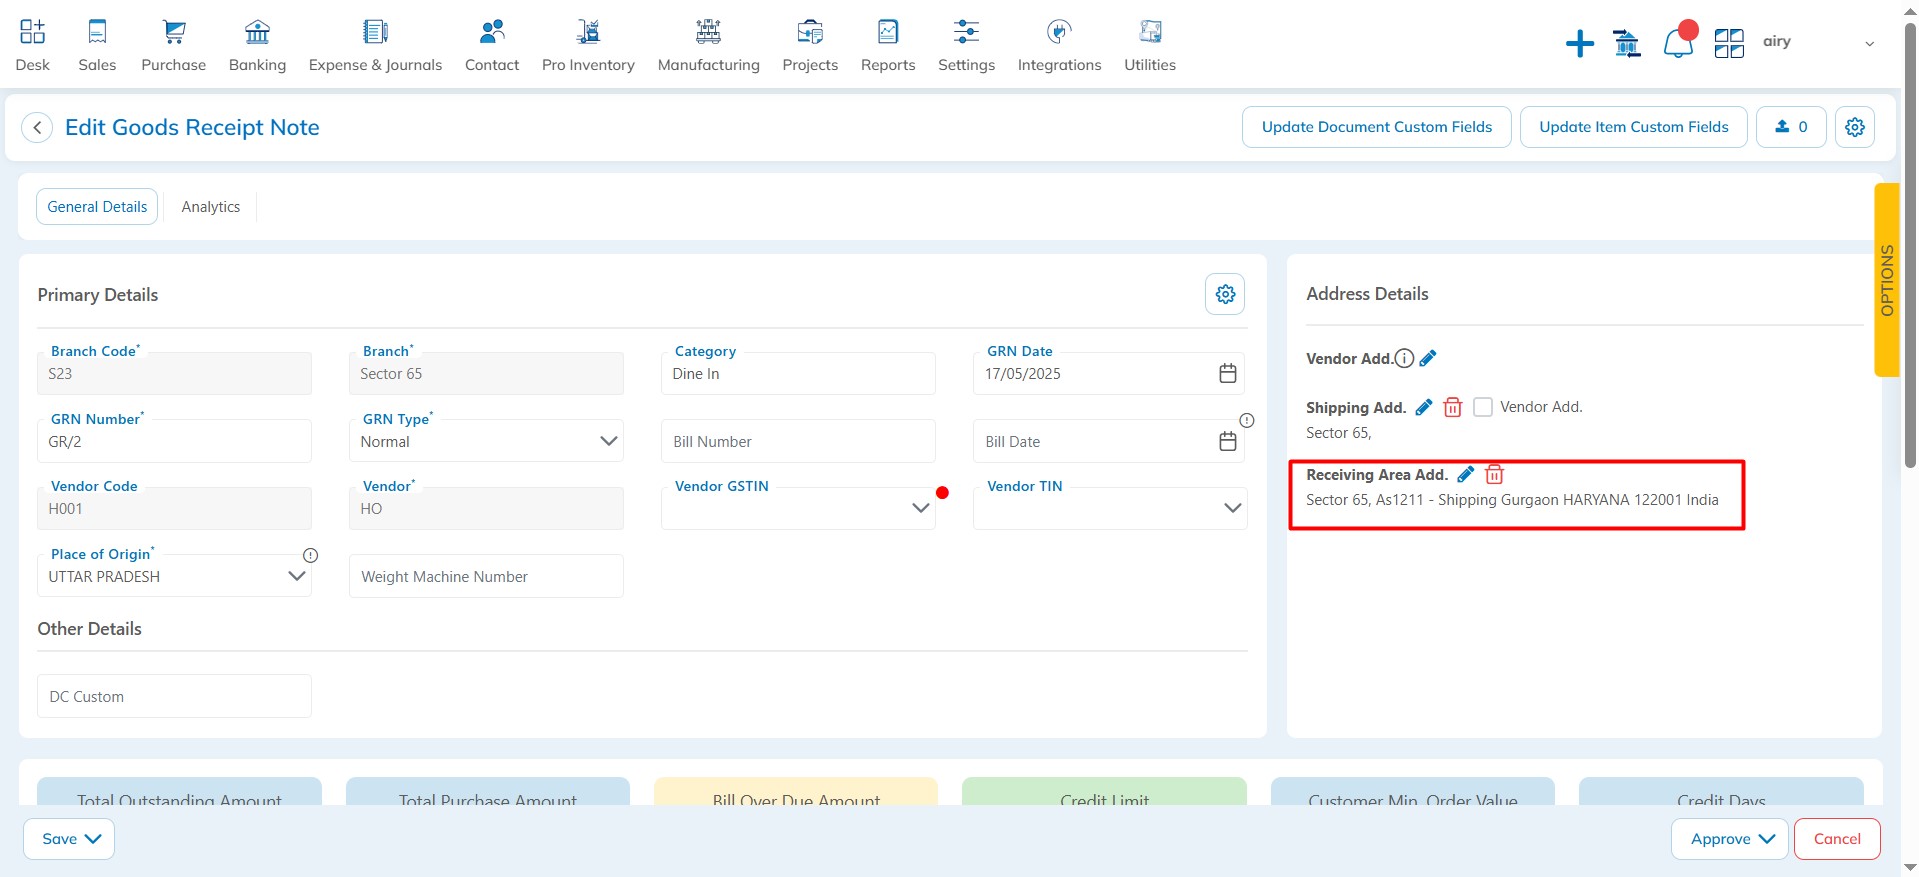Open Primary Details gear settings

(x=1225, y=294)
